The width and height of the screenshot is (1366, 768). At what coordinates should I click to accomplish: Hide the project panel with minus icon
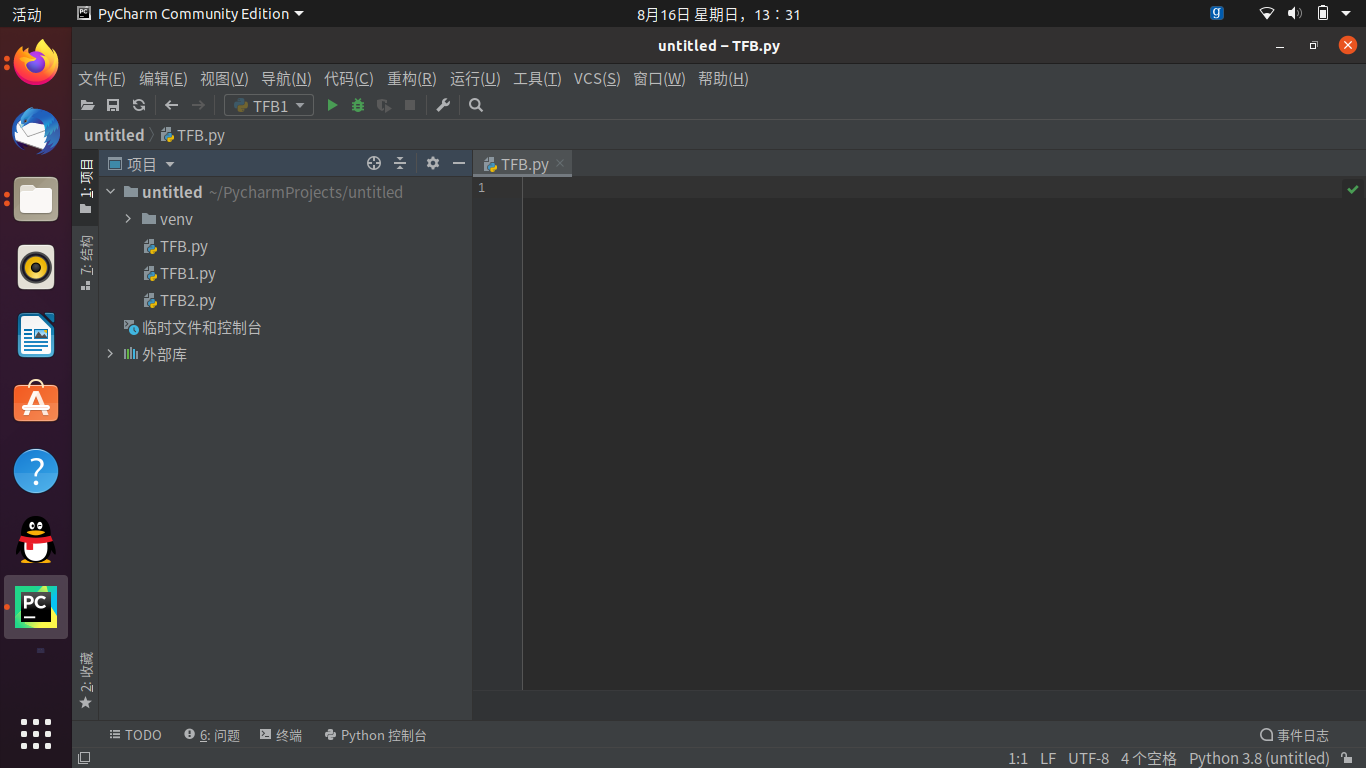(x=459, y=163)
